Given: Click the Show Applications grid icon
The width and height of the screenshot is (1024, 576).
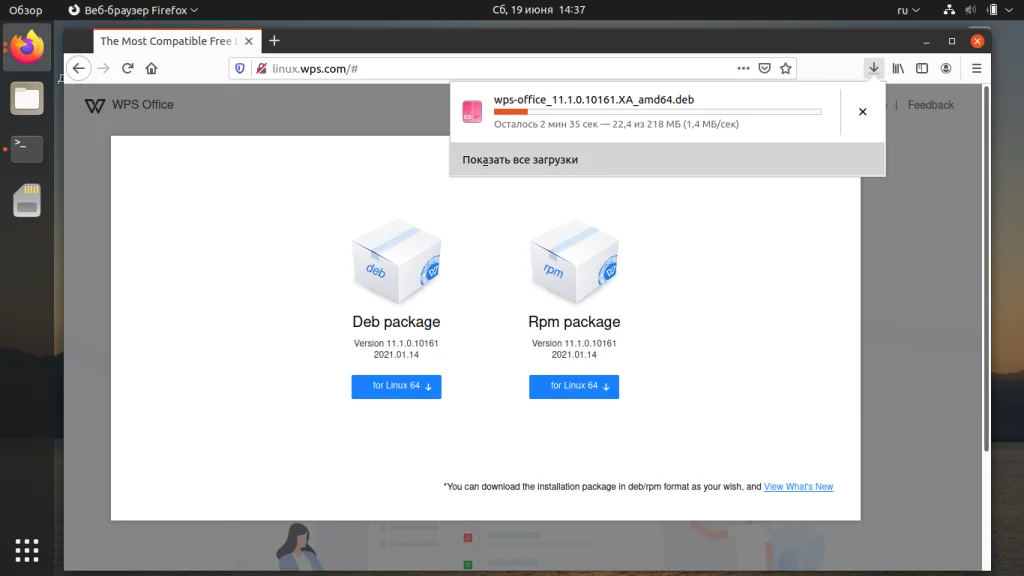Looking at the screenshot, I should [26, 550].
